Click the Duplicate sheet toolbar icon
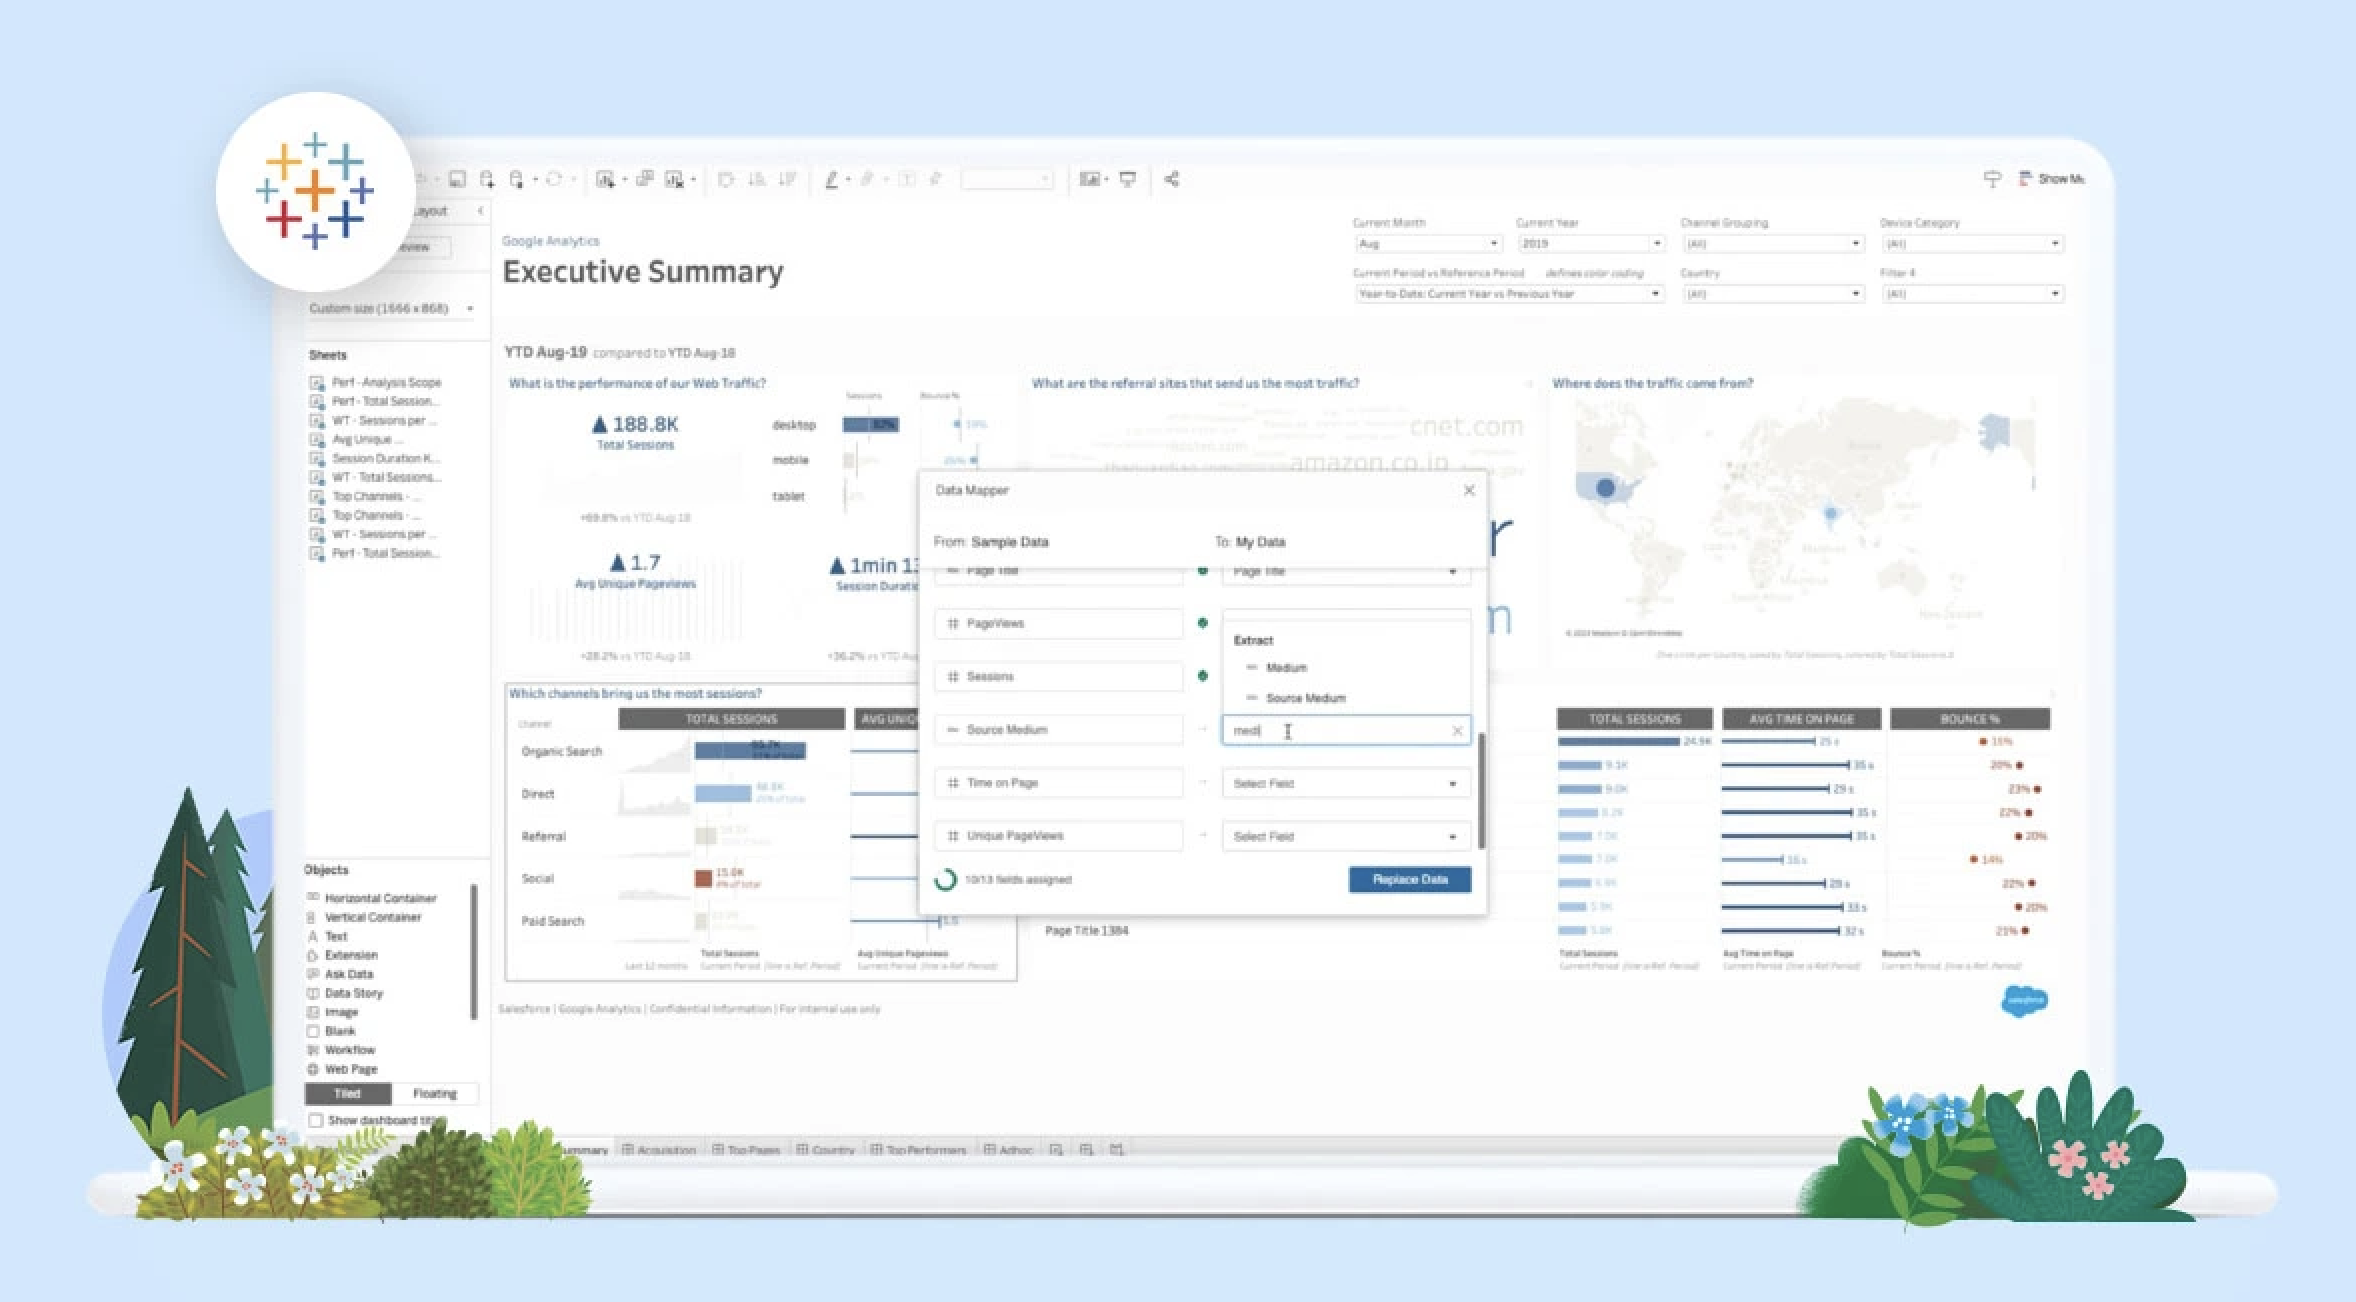Viewport: 2356px width, 1302px height. (645, 179)
